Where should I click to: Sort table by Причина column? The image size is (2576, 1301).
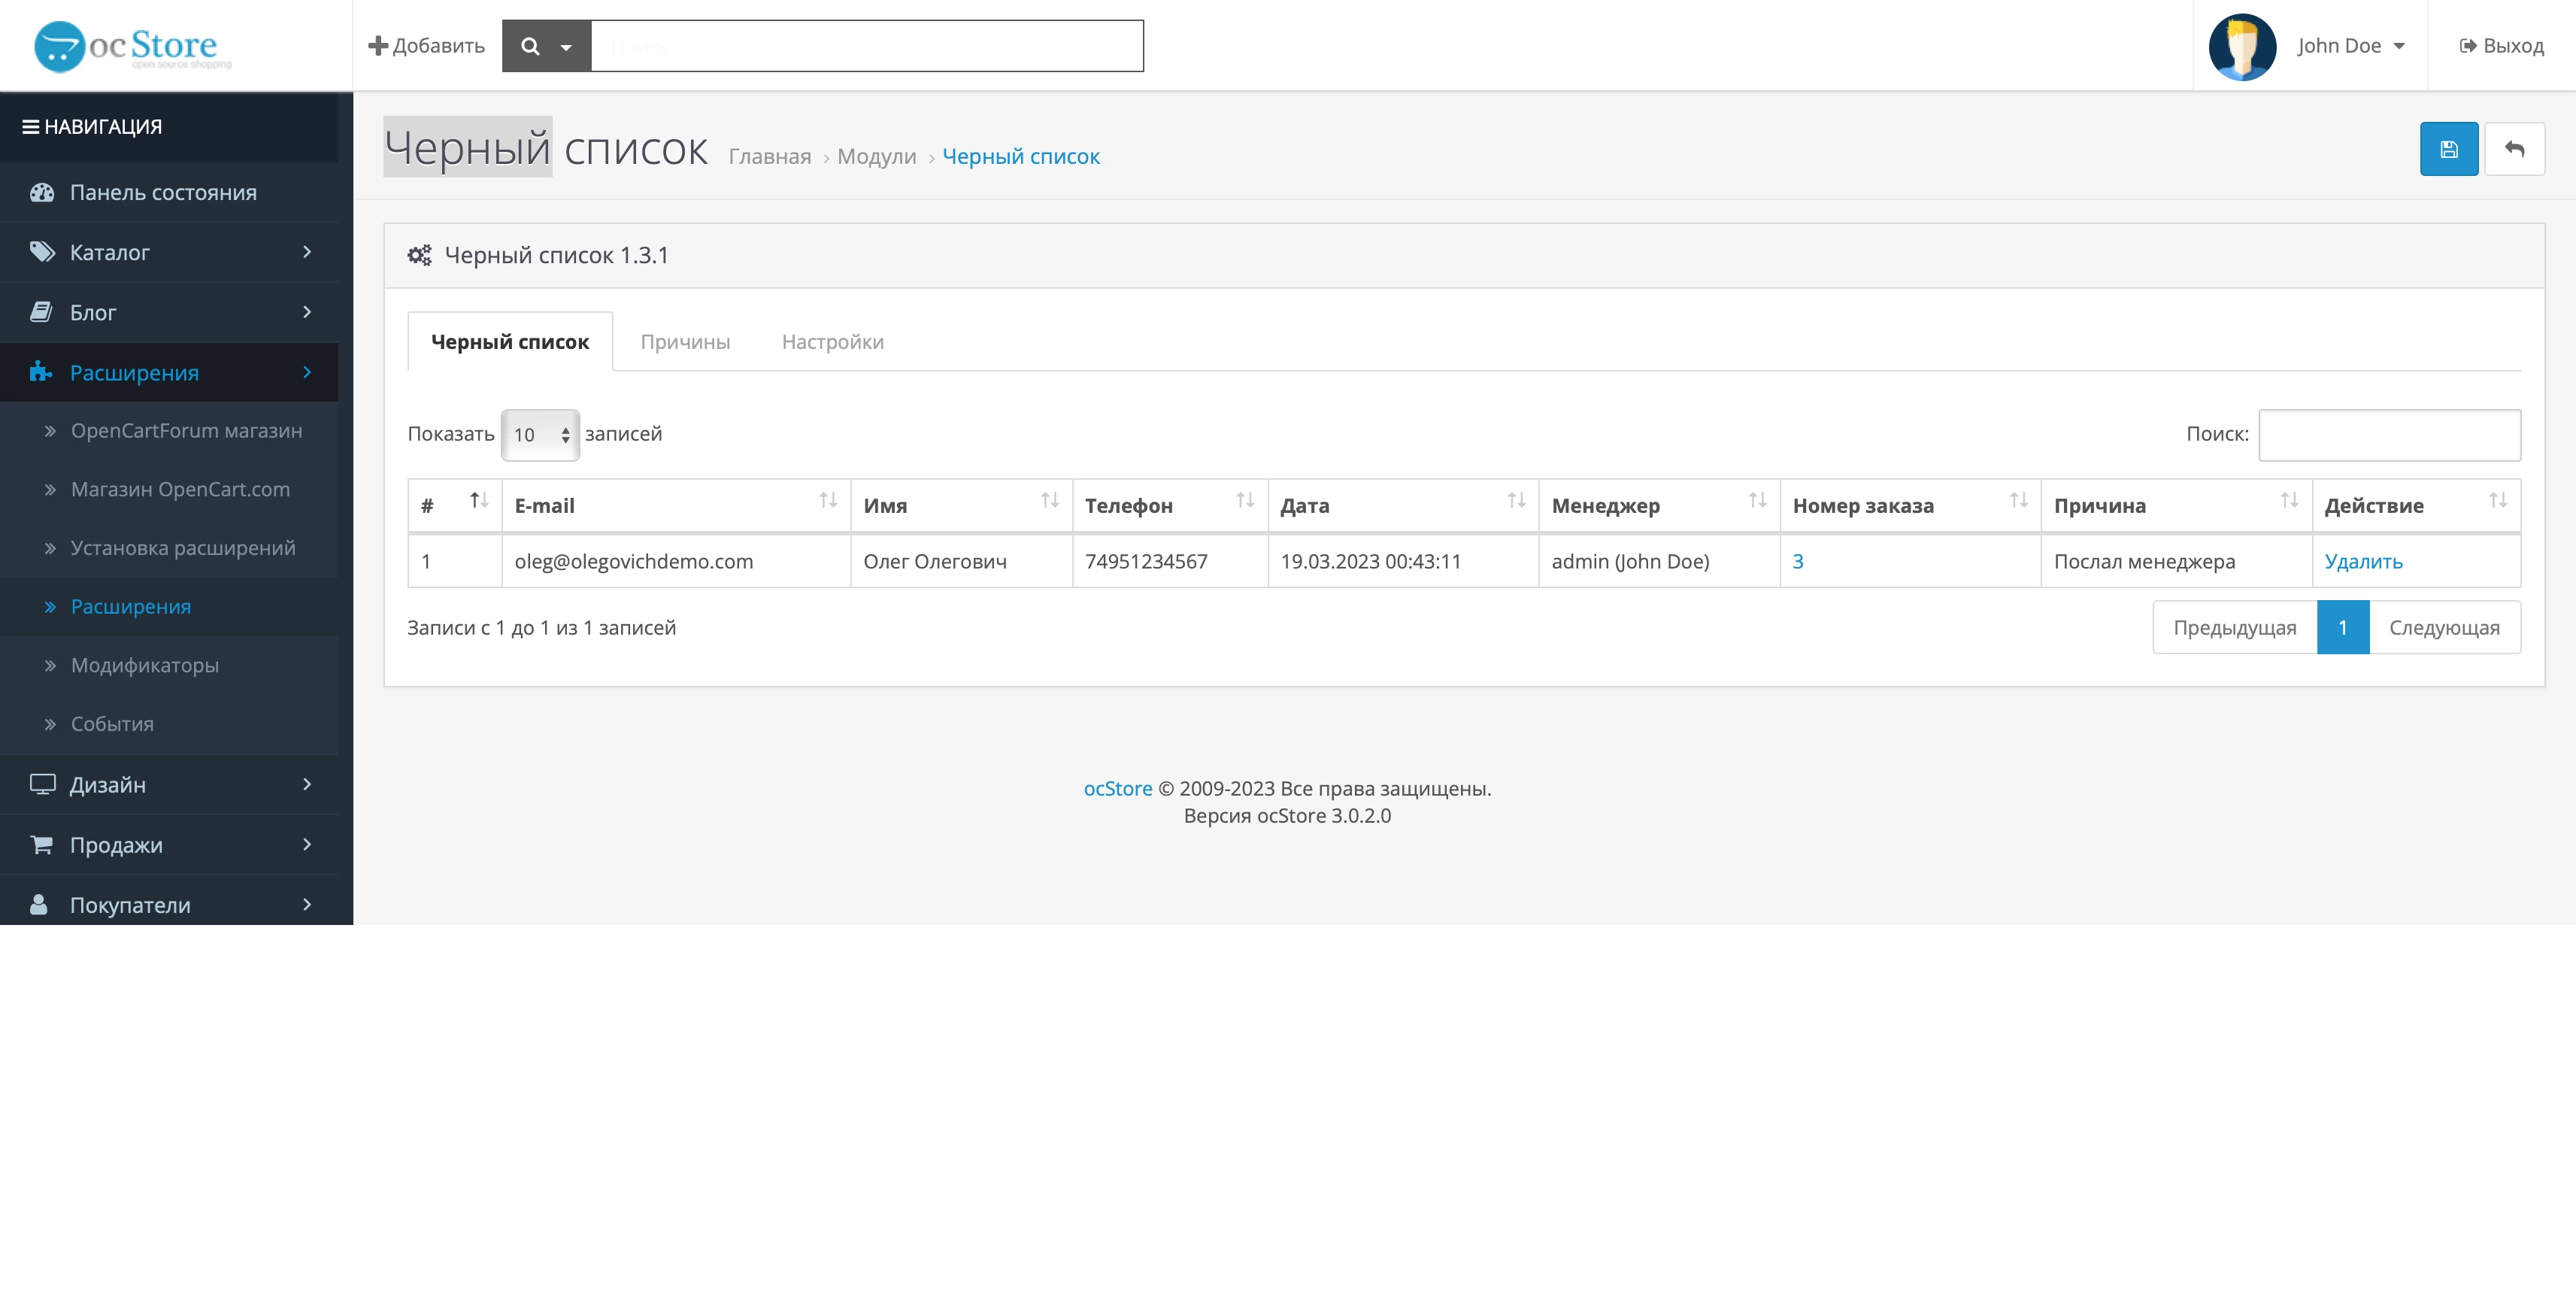click(2176, 506)
